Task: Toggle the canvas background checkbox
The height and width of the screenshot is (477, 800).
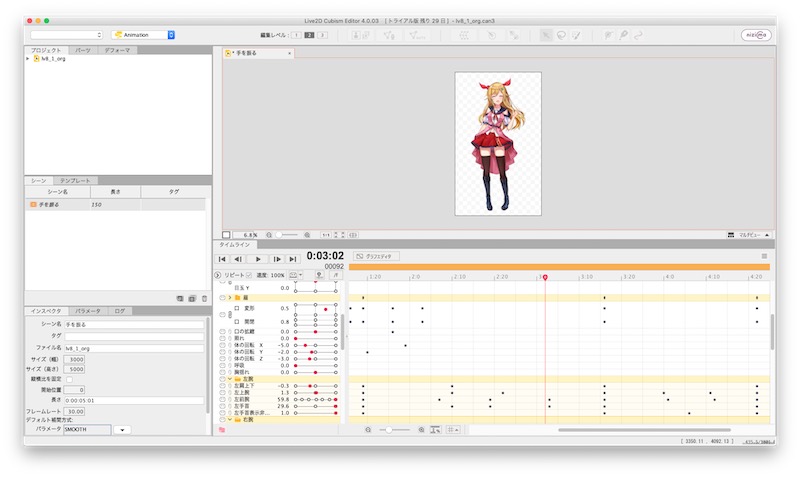Action: tap(226, 235)
